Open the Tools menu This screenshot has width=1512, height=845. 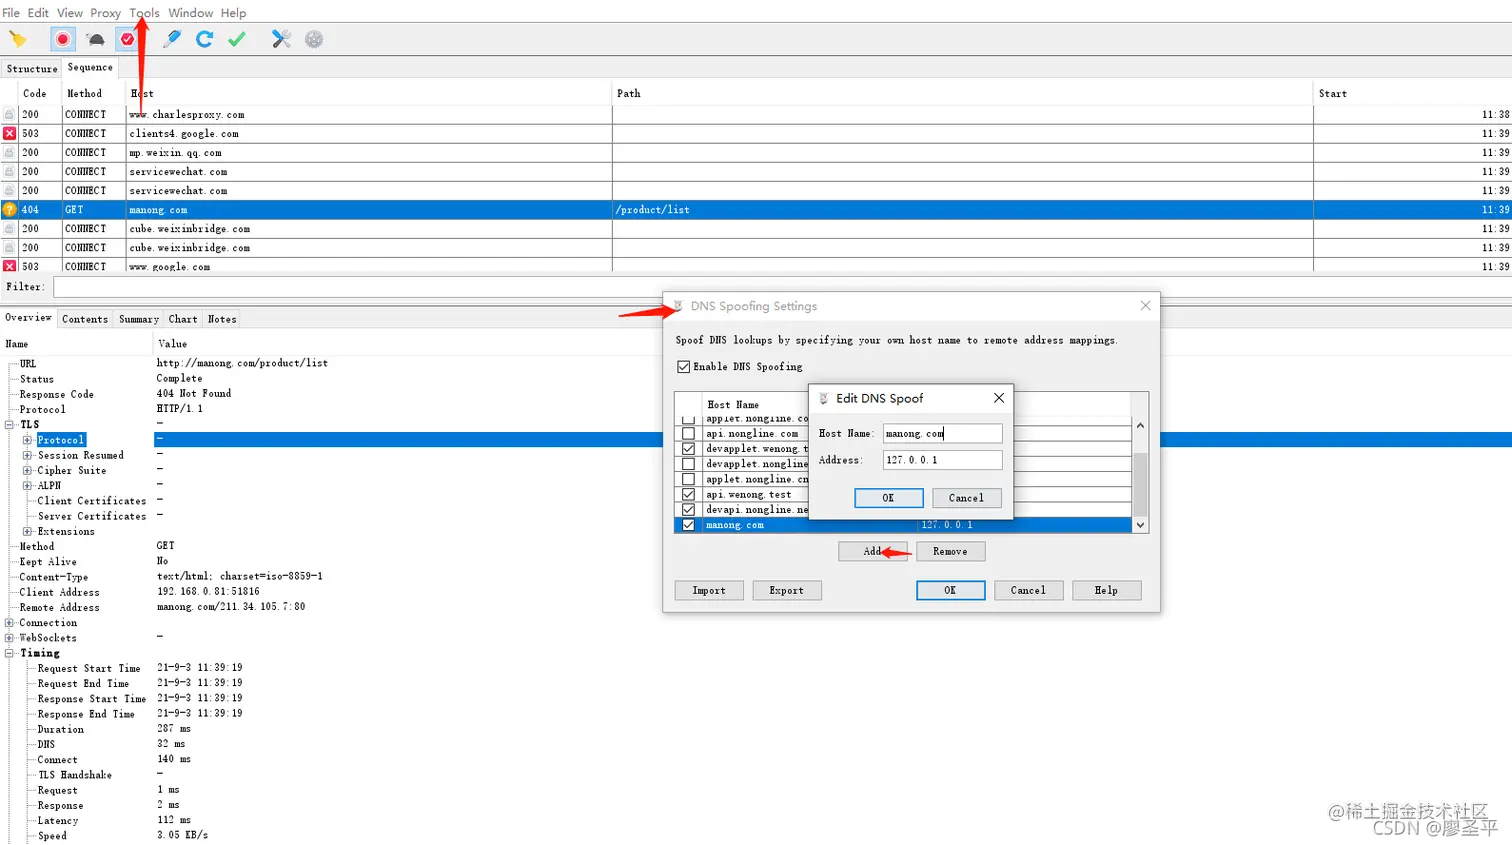coord(144,13)
